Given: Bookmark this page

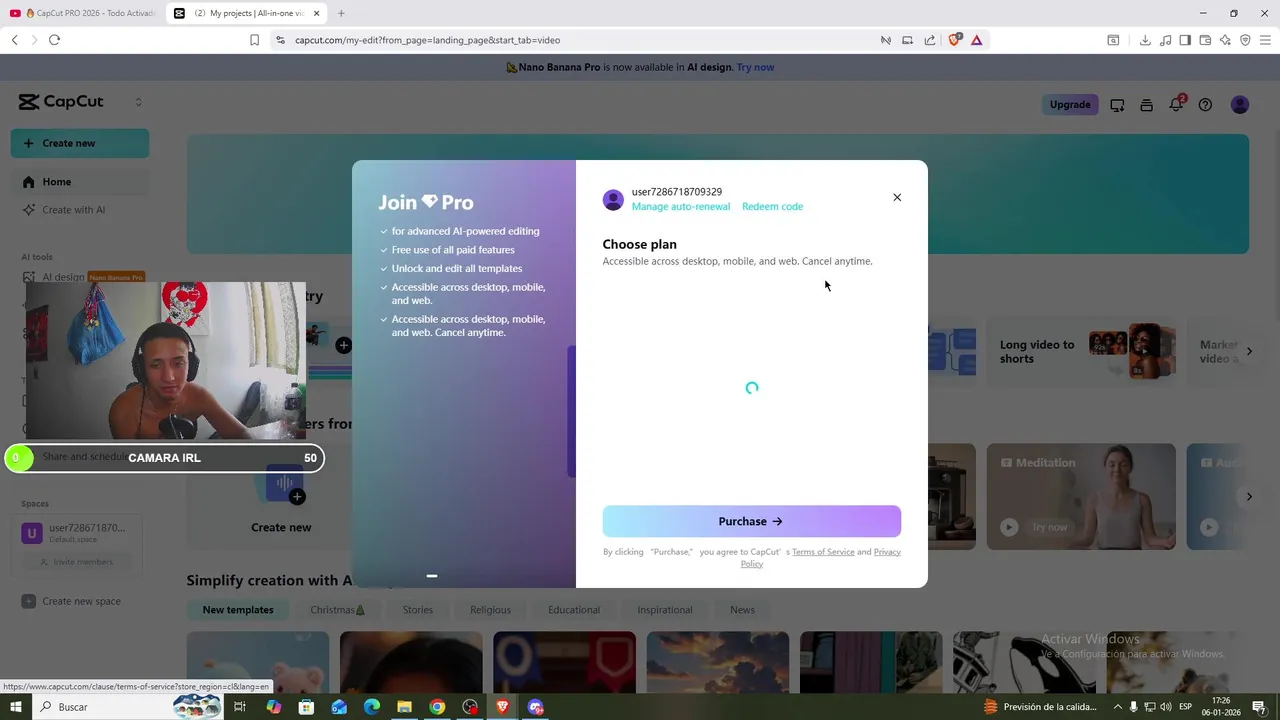Looking at the screenshot, I should tap(254, 40).
